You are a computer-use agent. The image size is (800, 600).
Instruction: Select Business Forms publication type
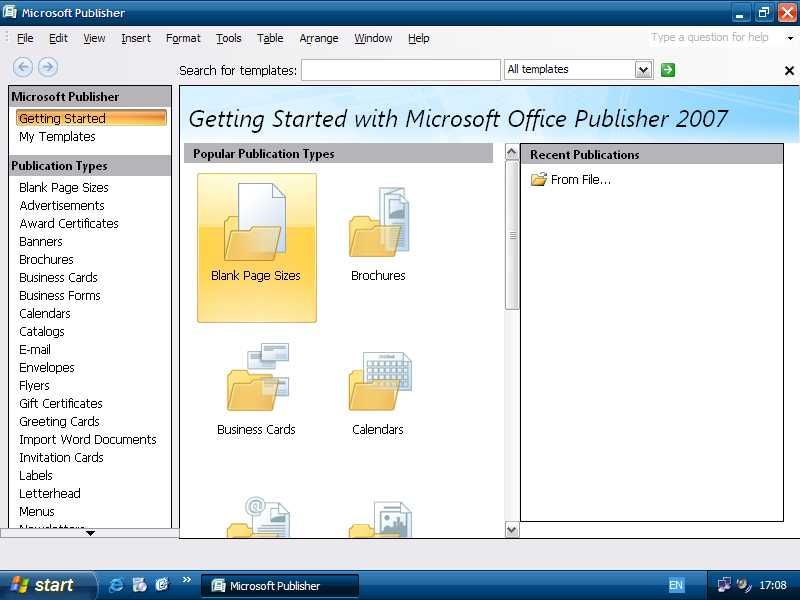[x=60, y=295]
